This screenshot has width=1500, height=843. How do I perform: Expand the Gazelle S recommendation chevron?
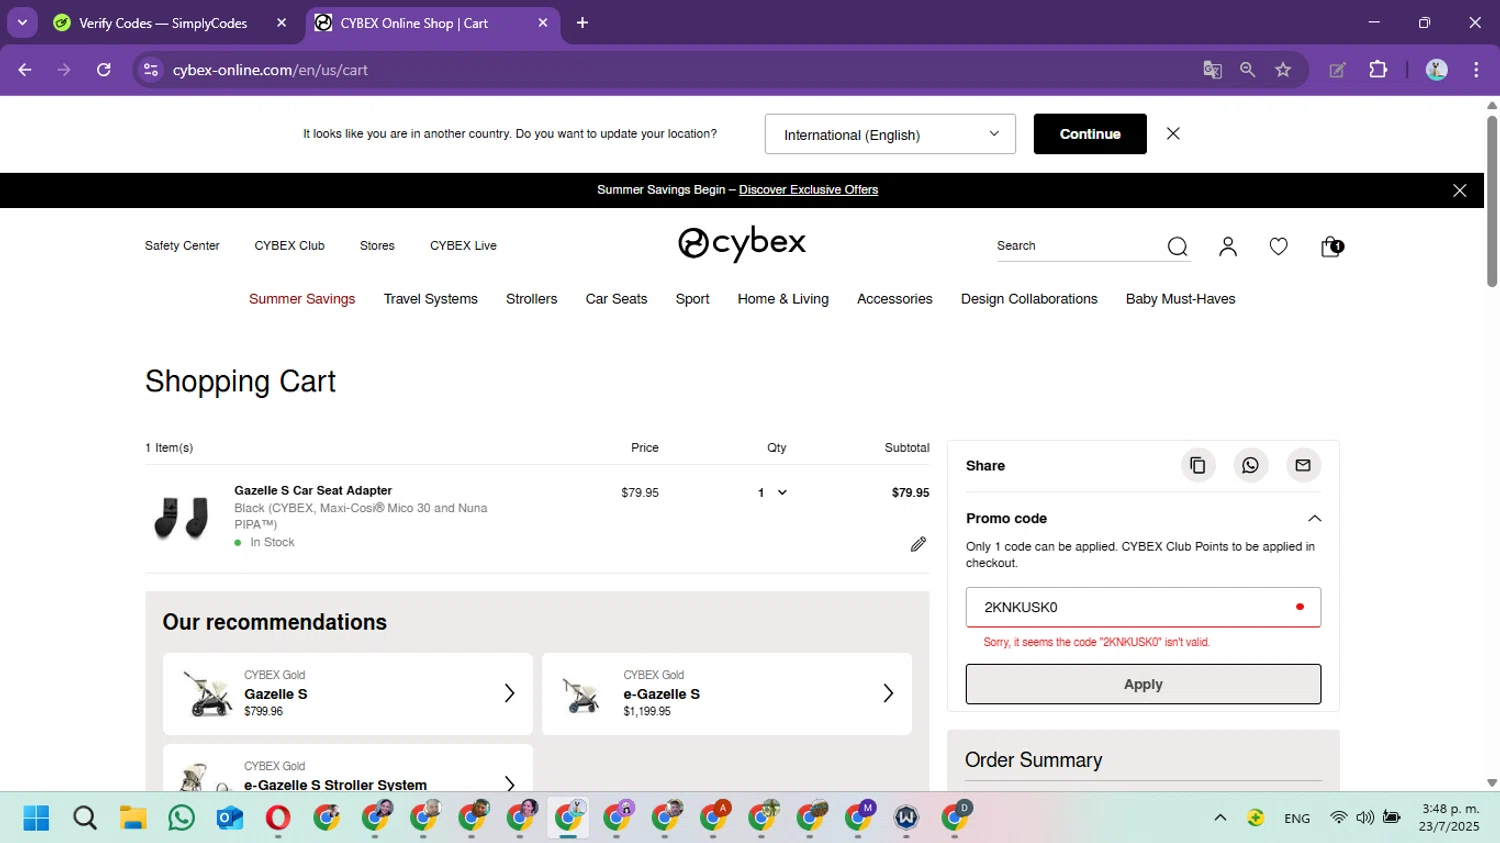[x=509, y=693]
